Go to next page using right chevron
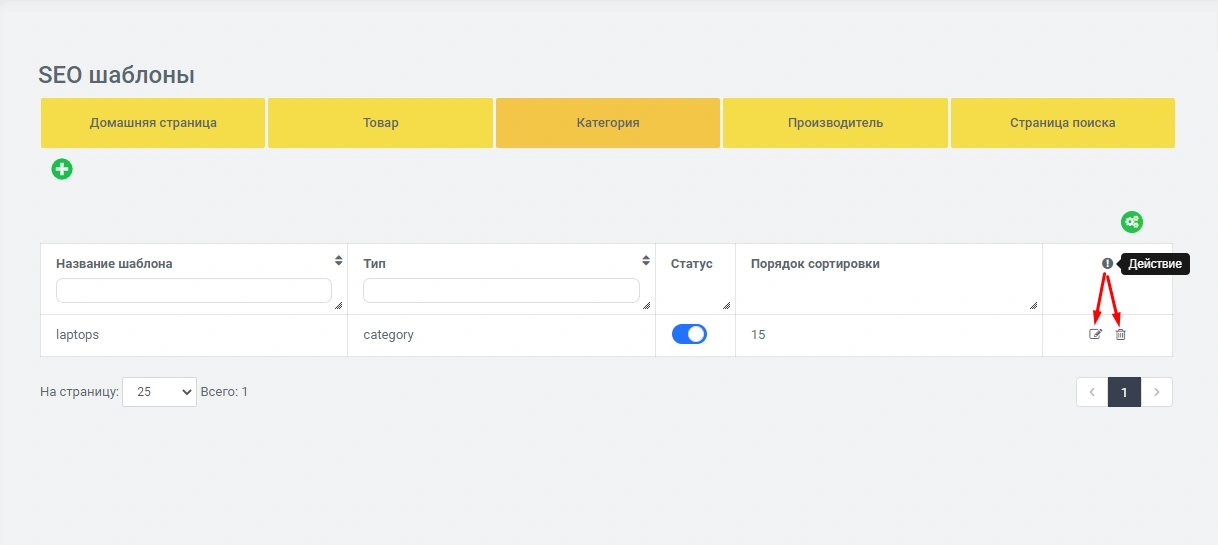 pyautogui.click(x=1156, y=392)
